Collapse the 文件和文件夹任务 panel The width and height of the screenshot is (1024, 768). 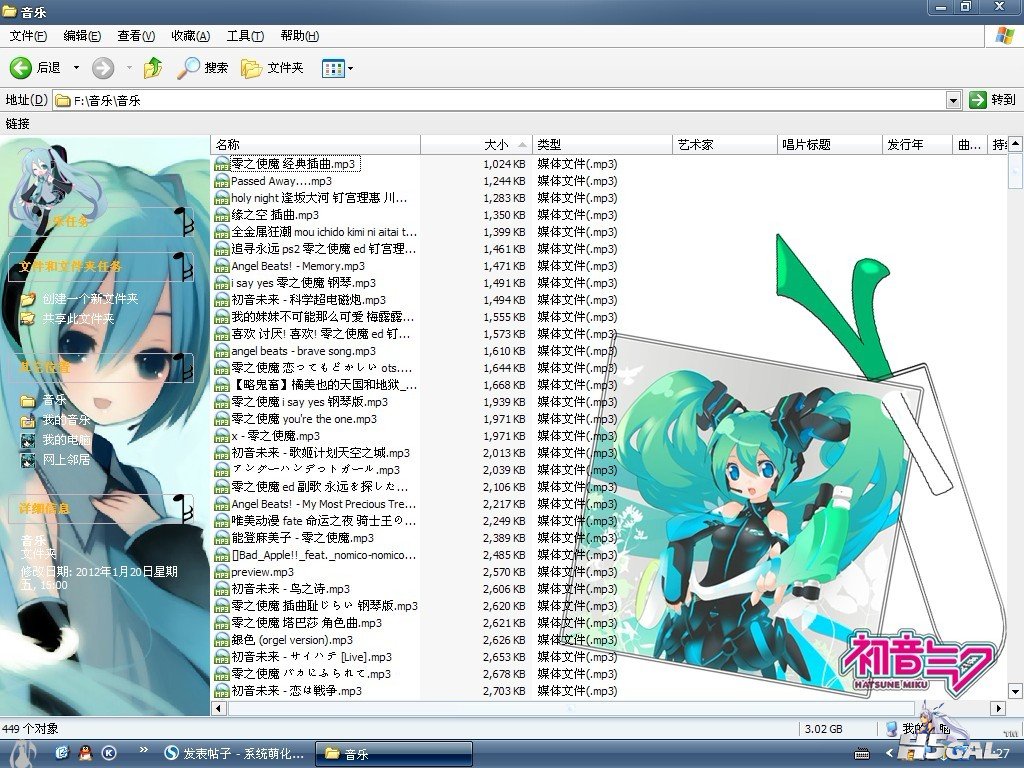(x=184, y=266)
